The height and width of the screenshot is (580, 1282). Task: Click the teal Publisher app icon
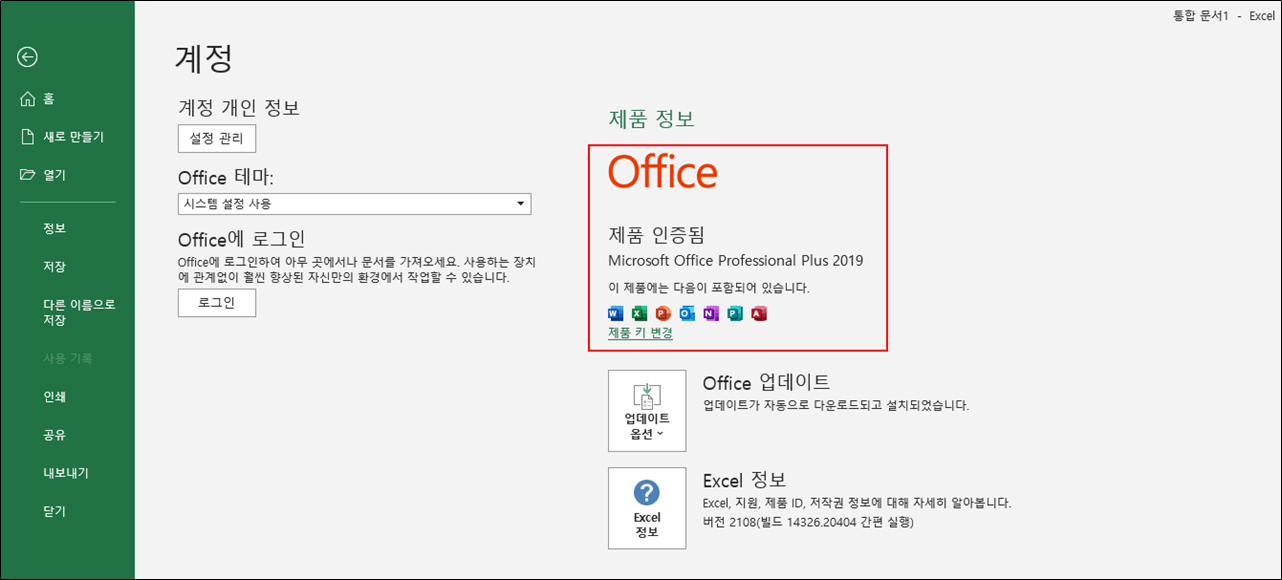735,314
